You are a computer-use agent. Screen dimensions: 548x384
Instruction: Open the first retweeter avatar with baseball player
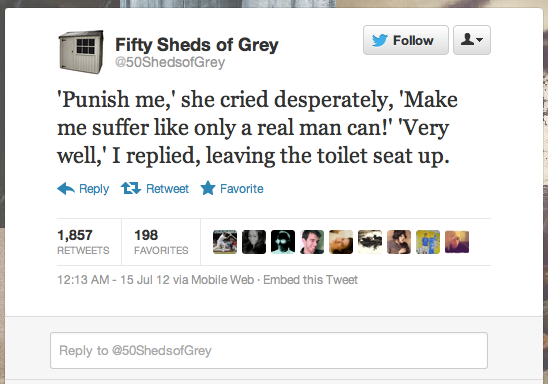pos(225,242)
